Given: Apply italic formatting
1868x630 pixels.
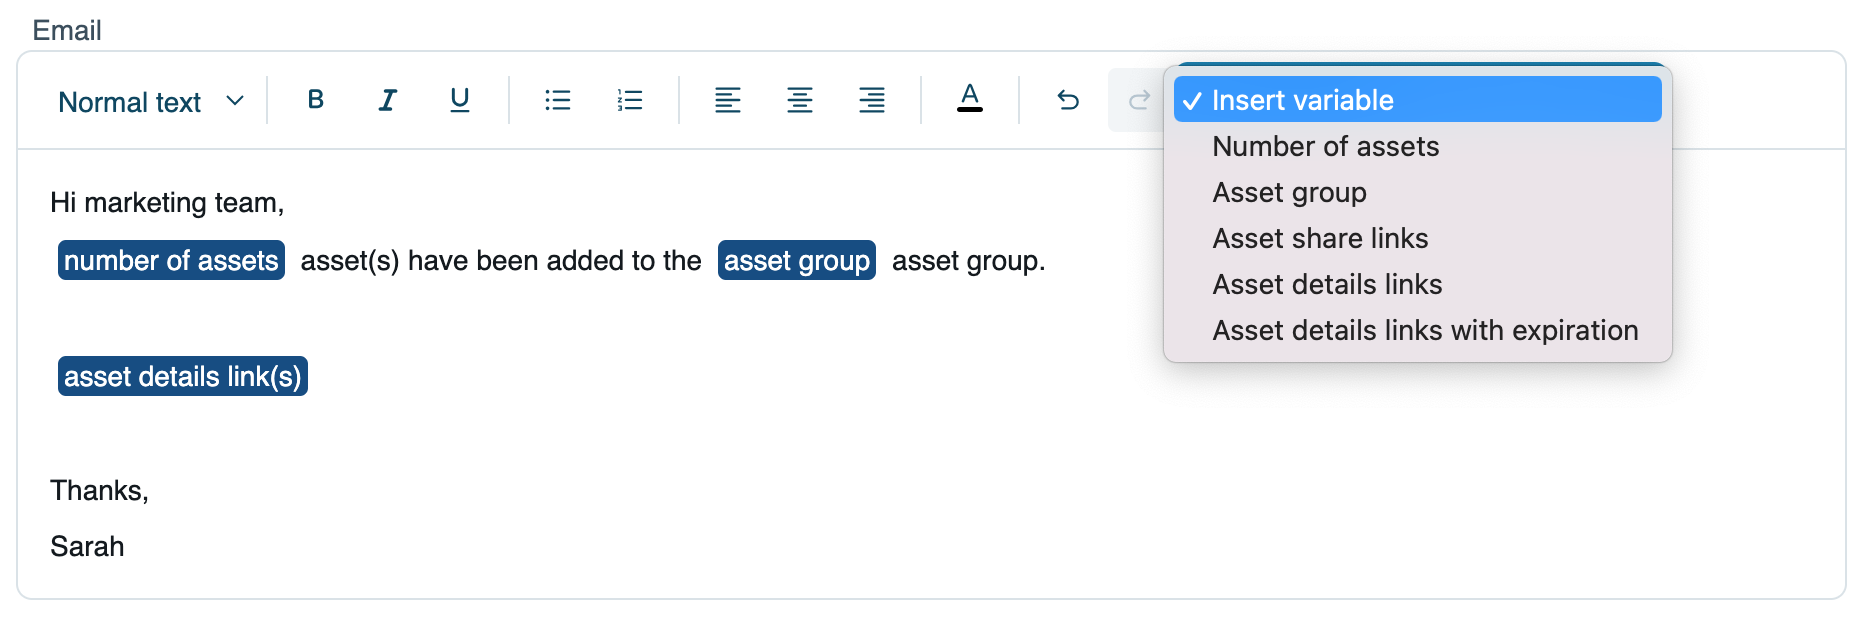Looking at the screenshot, I should [x=387, y=100].
